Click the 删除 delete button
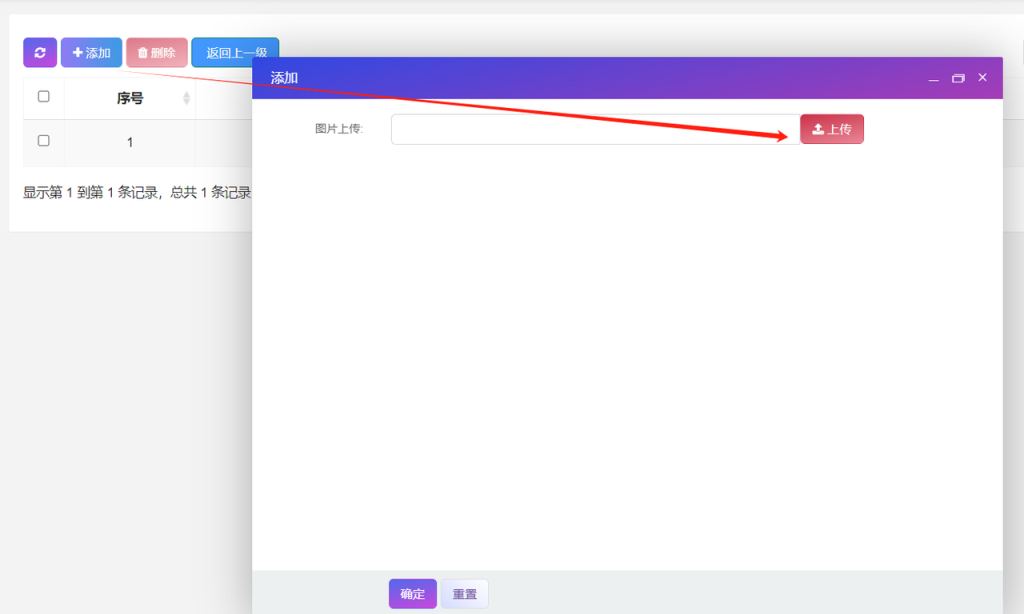This screenshot has width=1024, height=614. (x=157, y=52)
